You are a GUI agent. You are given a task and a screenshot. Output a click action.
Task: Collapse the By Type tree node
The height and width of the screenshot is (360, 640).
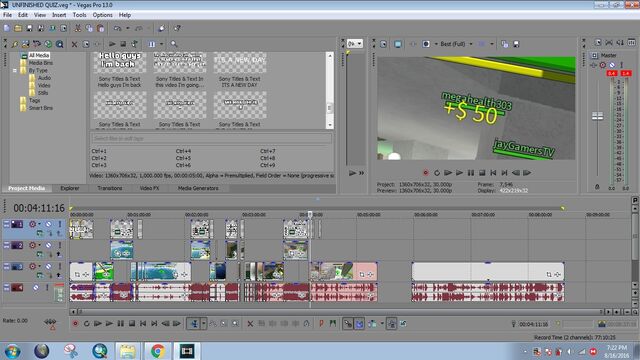click(15, 71)
